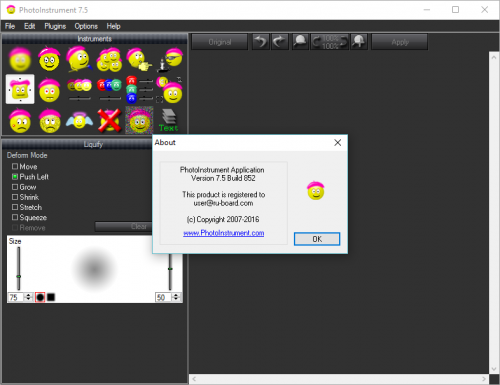Image resolution: width=500 pixels, height=385 pixels.
Task: Enable the Stretch deform mode
Action: click(15, 207)
